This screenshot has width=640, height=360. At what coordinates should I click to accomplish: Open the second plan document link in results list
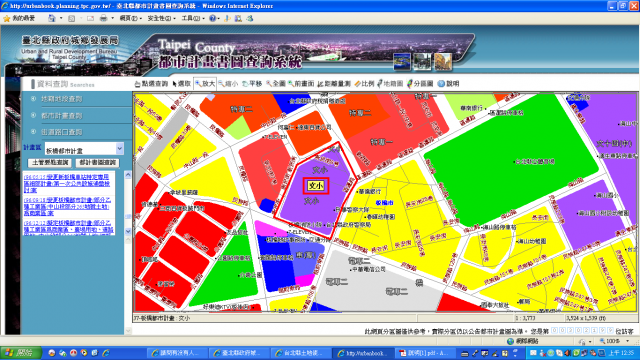pyautogui.click(x=67, y=207)
